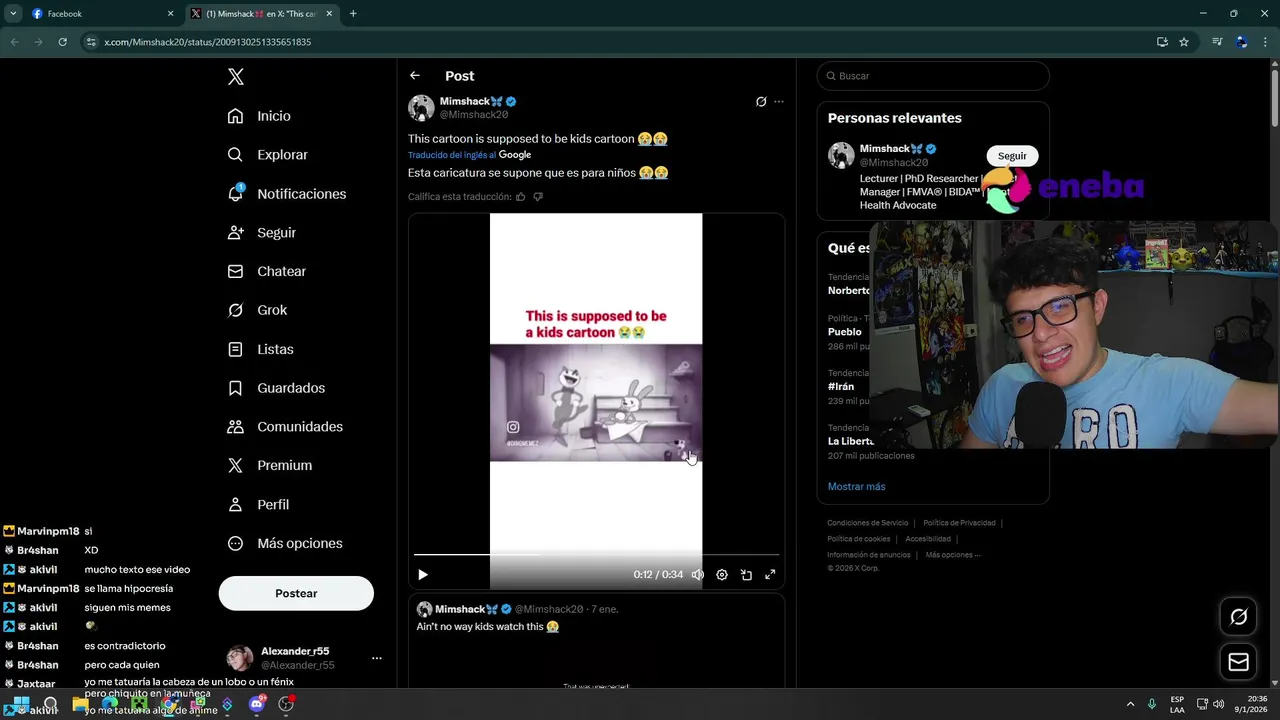Go back with the Post arrow
Image resolution: width=1280 pixels, height=720 pixels.
pyautogui.click(x=415, y=76)
